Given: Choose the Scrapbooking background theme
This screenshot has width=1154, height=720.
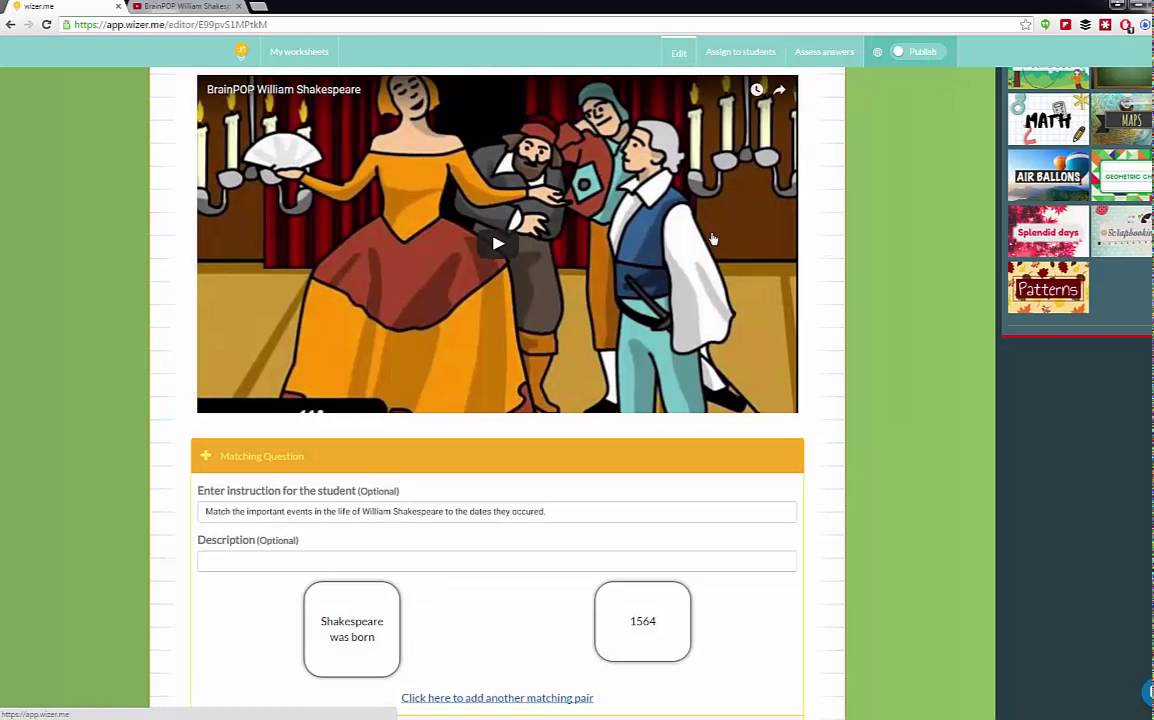Looking at the screenshot, I should click(1122, 231).
